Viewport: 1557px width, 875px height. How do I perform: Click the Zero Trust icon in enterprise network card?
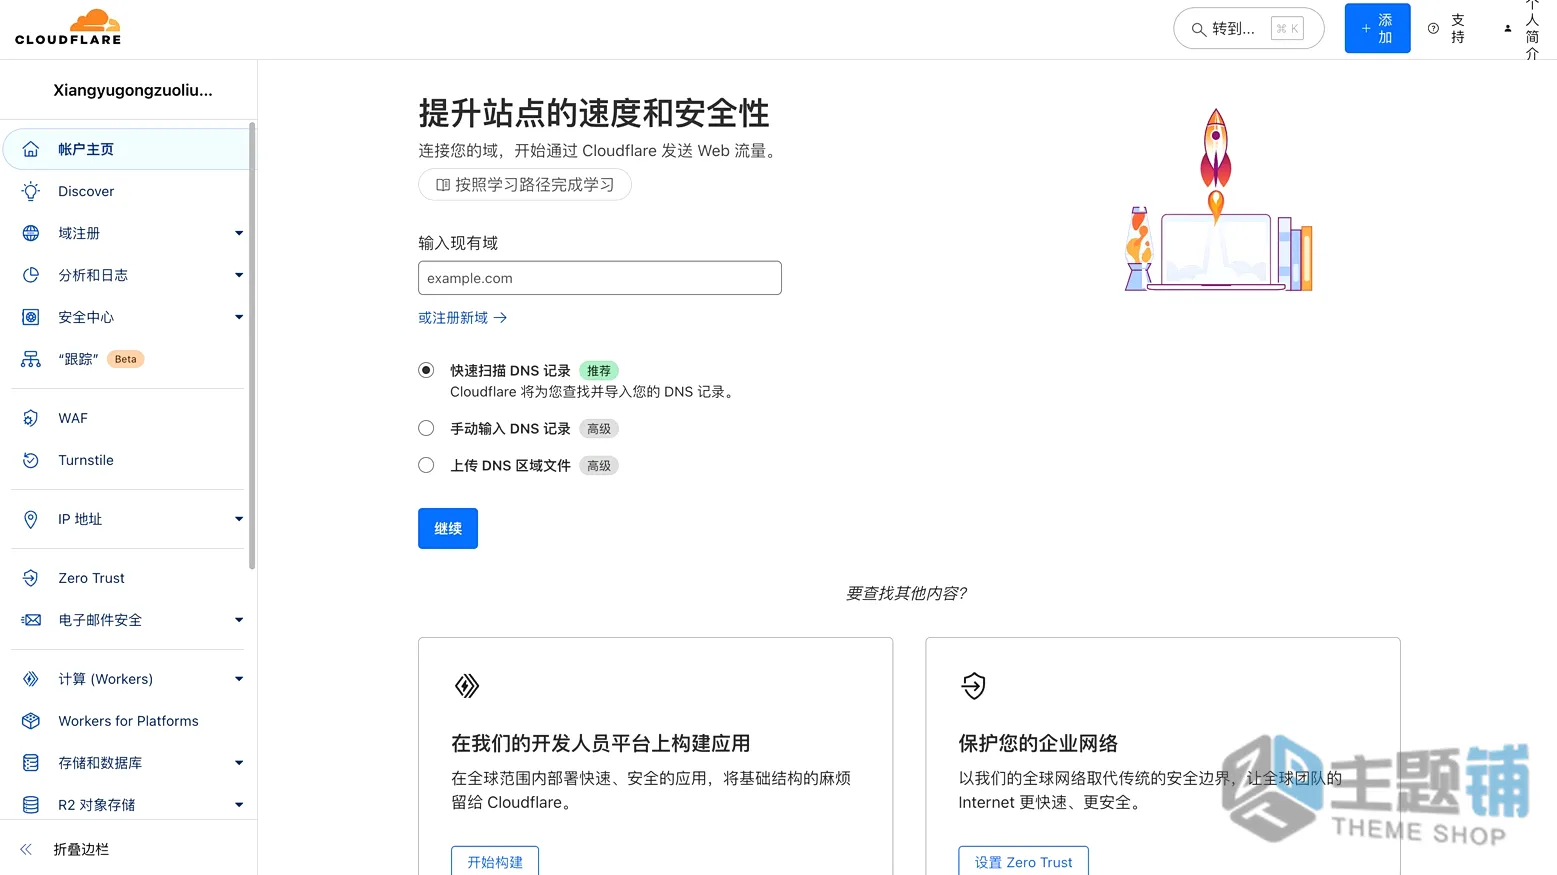(973, 686)
